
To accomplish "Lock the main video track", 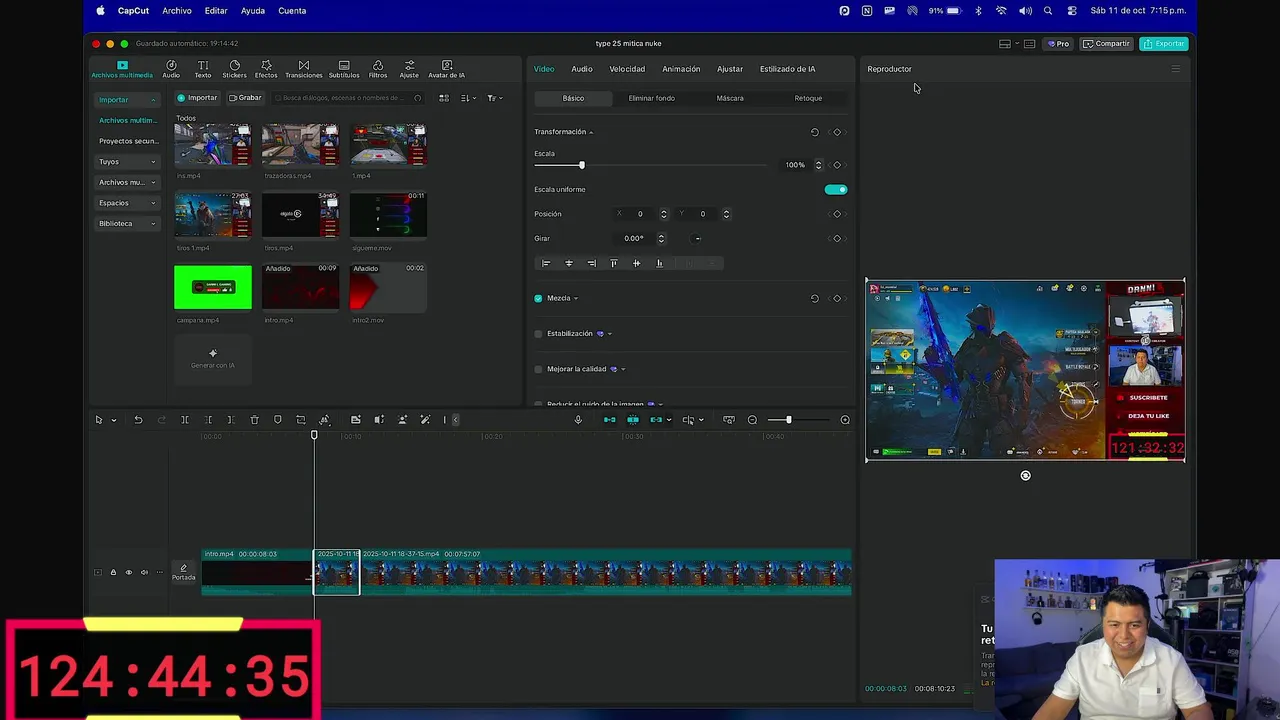I will coord(113,572).
